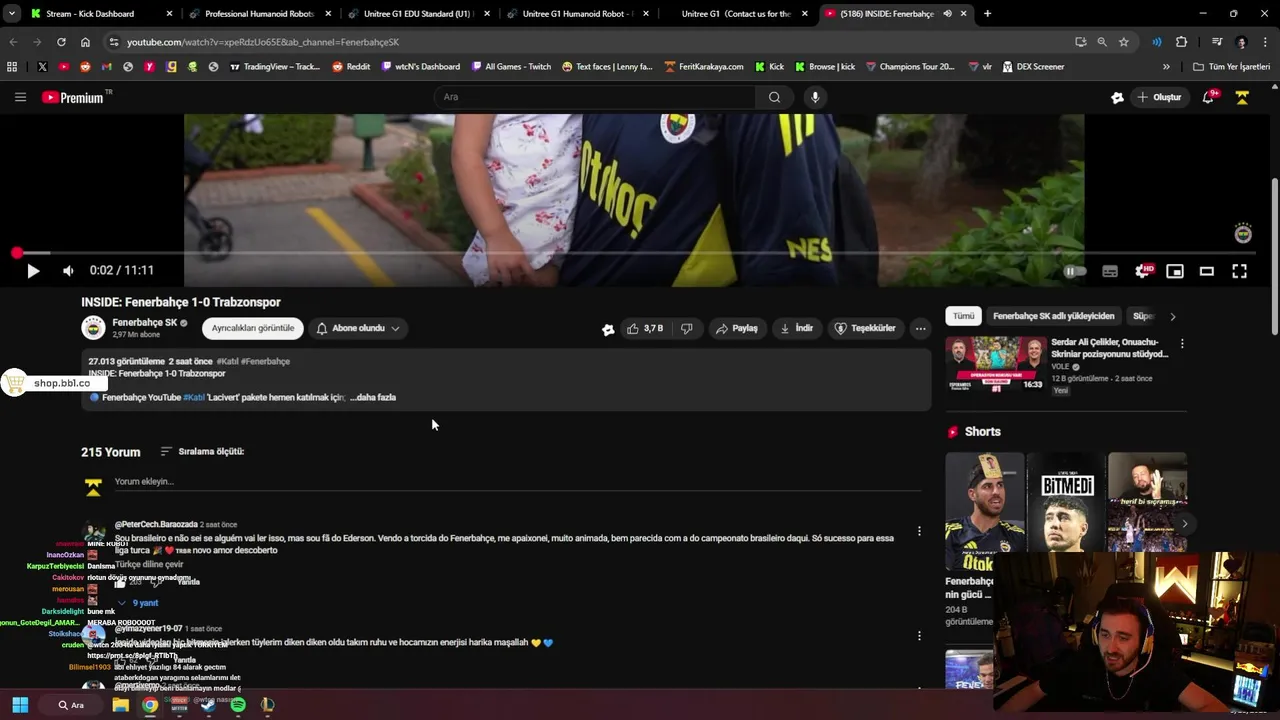This screenshot has height=720, width=1280.
Task: Open the BİTMEDİ short thumbnail
Action: coord(1066,502)
